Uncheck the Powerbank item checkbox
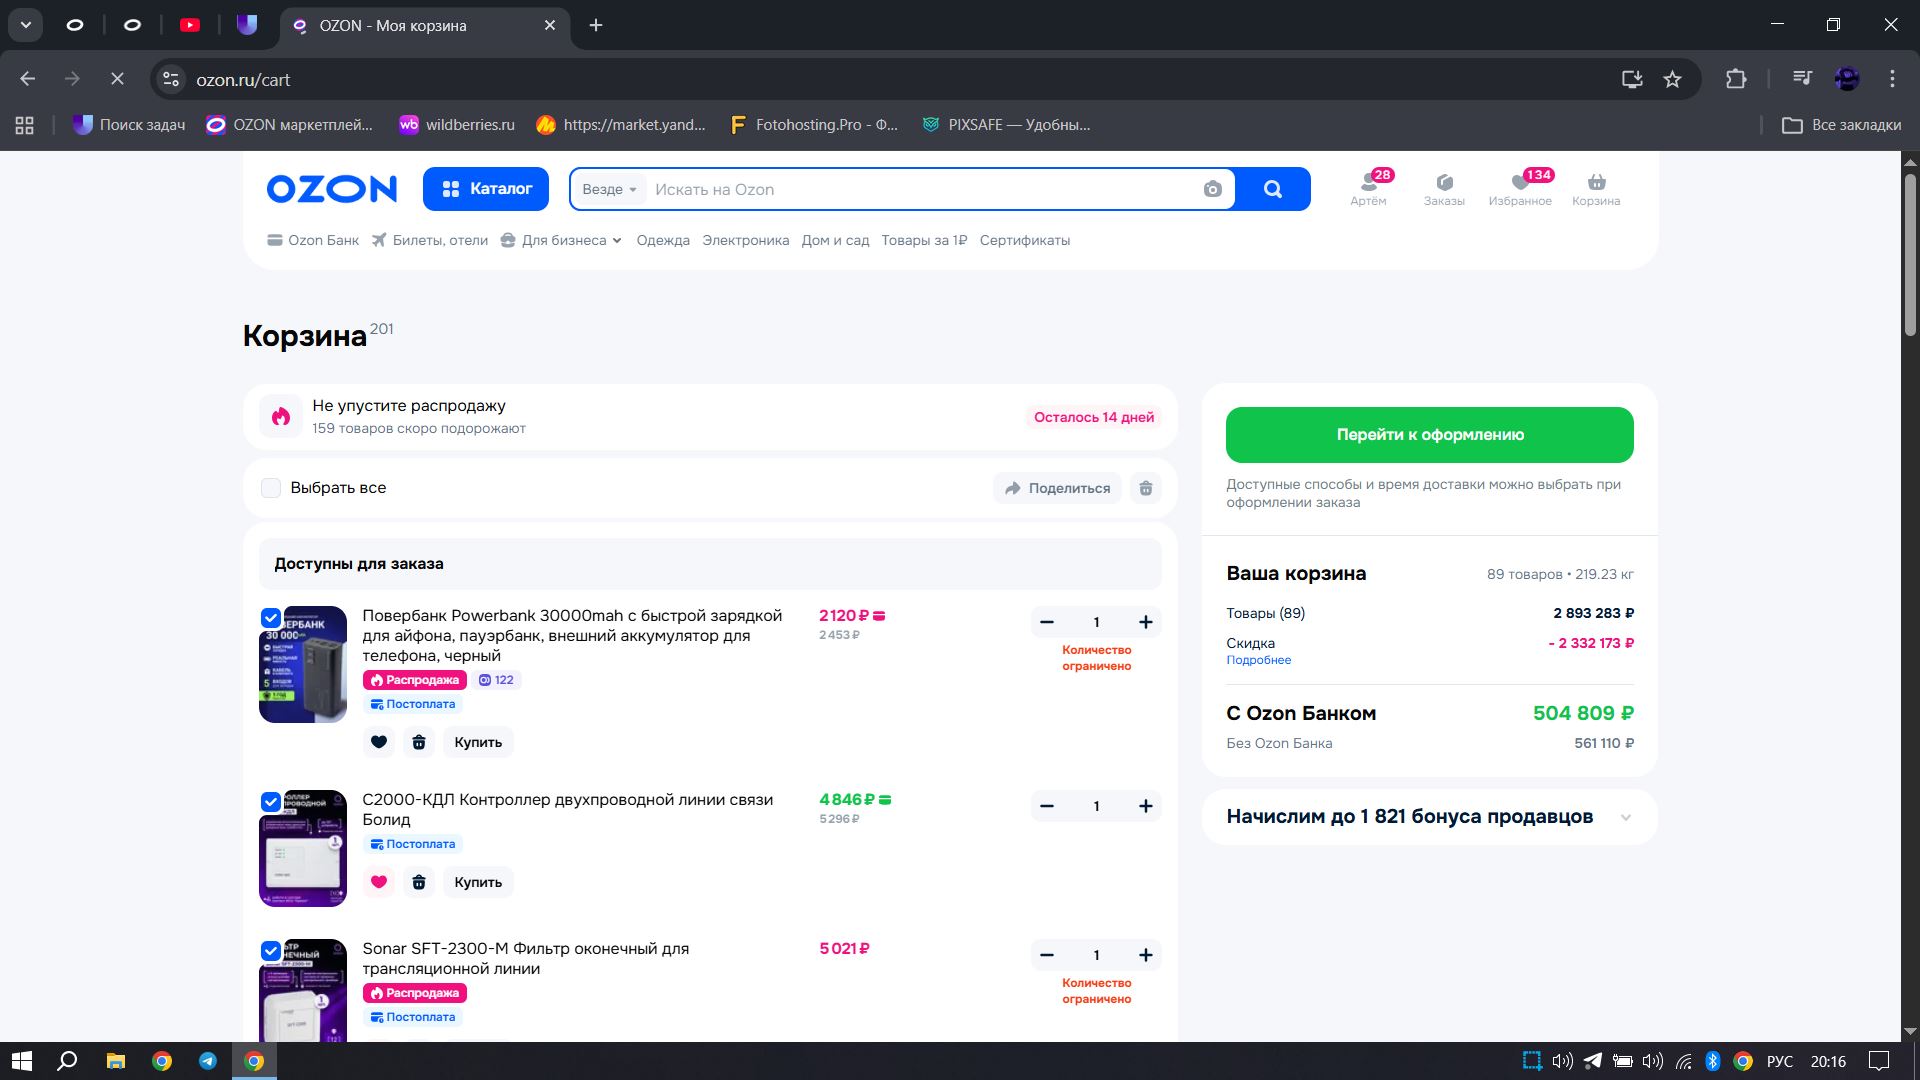 click(x=271, y=618)
